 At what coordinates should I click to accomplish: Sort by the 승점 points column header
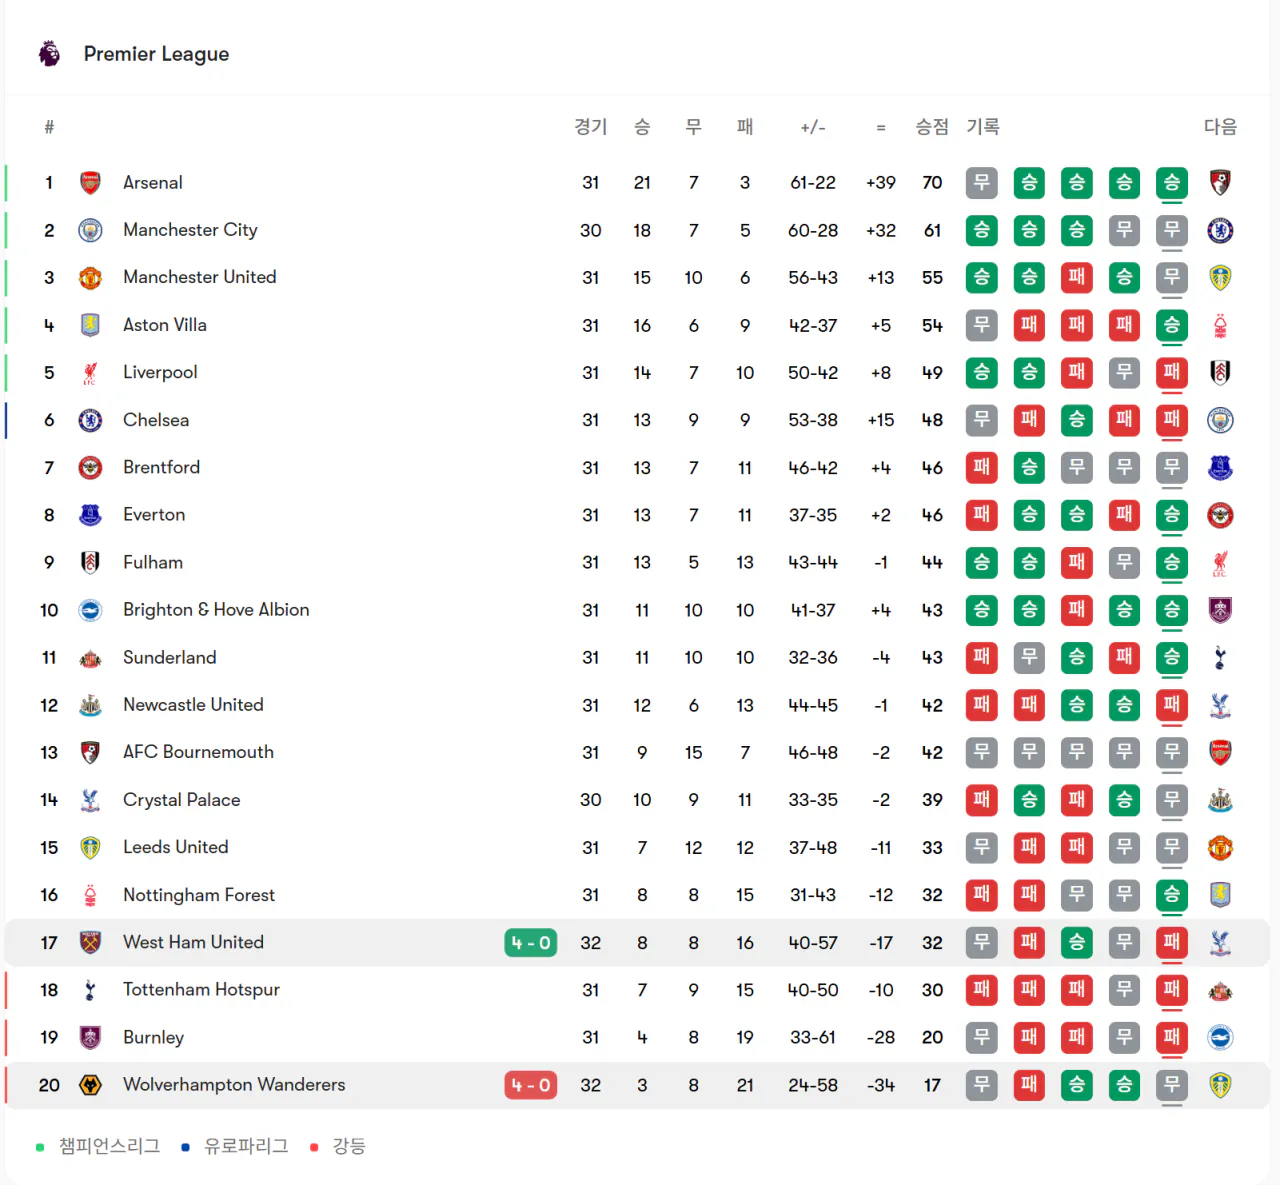(x=931, y=127)
